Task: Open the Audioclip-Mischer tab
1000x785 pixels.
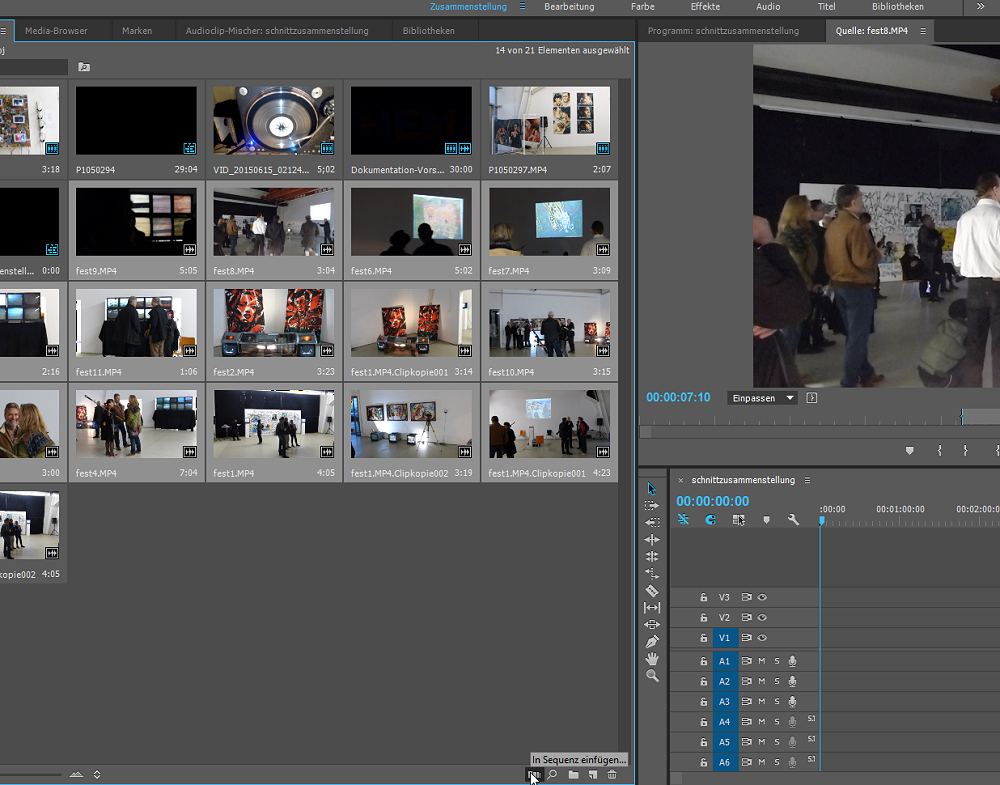Action: click(x=277, y=31)
